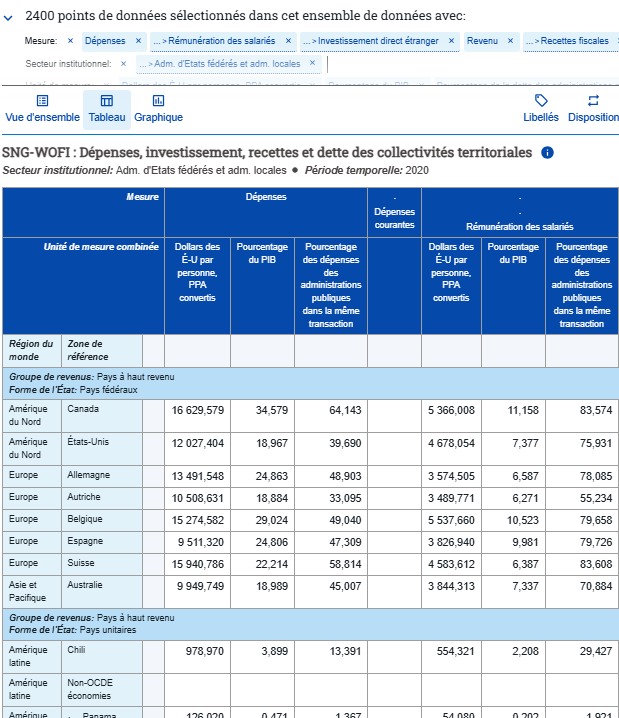619x718 pixels.
Task: Click the value 5 537,660 in Belgique row
Action: (x=451, y=520)
